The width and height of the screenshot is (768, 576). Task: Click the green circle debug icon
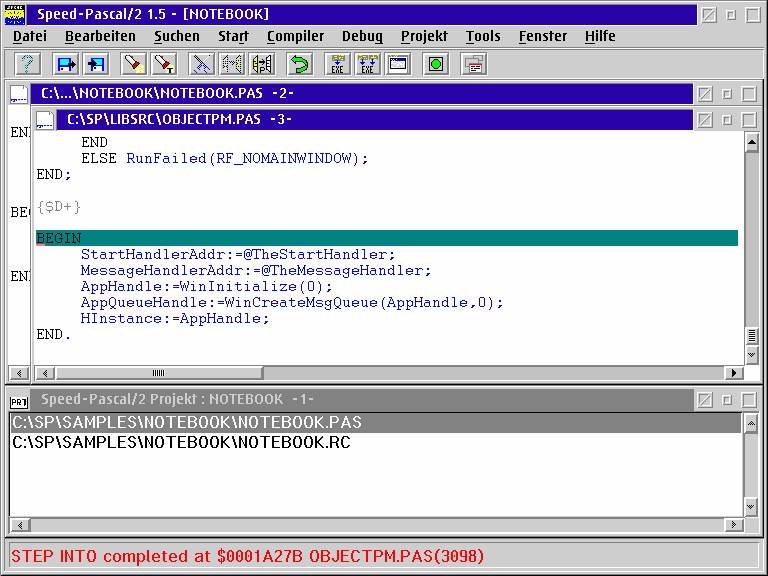click(436, 64)
